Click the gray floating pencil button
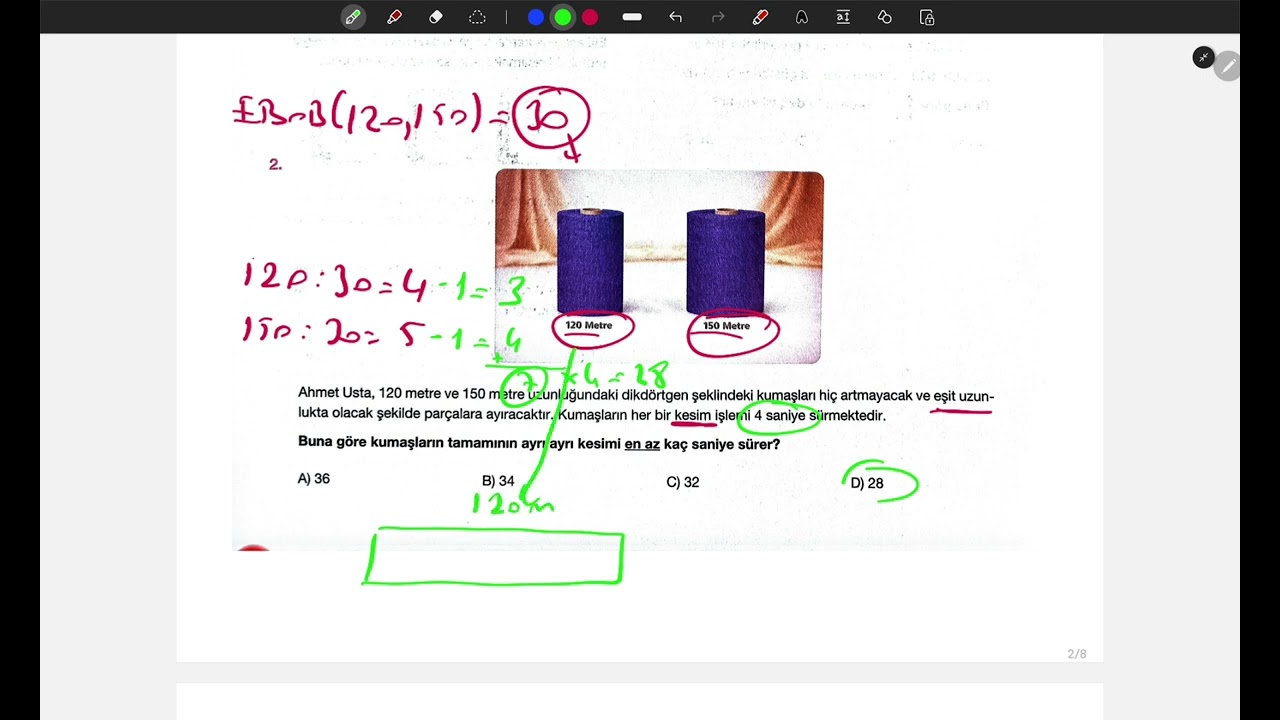Screen dimensions: 1280x720 click(1228, 66)
